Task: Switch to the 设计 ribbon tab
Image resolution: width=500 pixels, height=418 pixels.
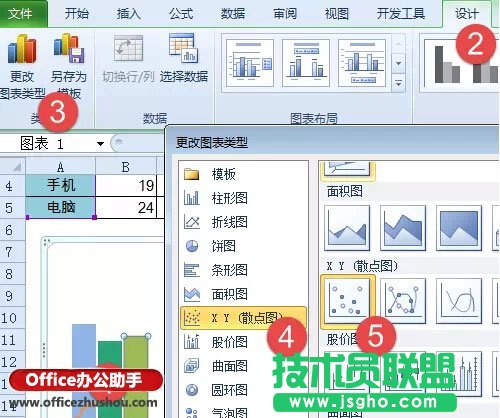Action: pos(466,14)
